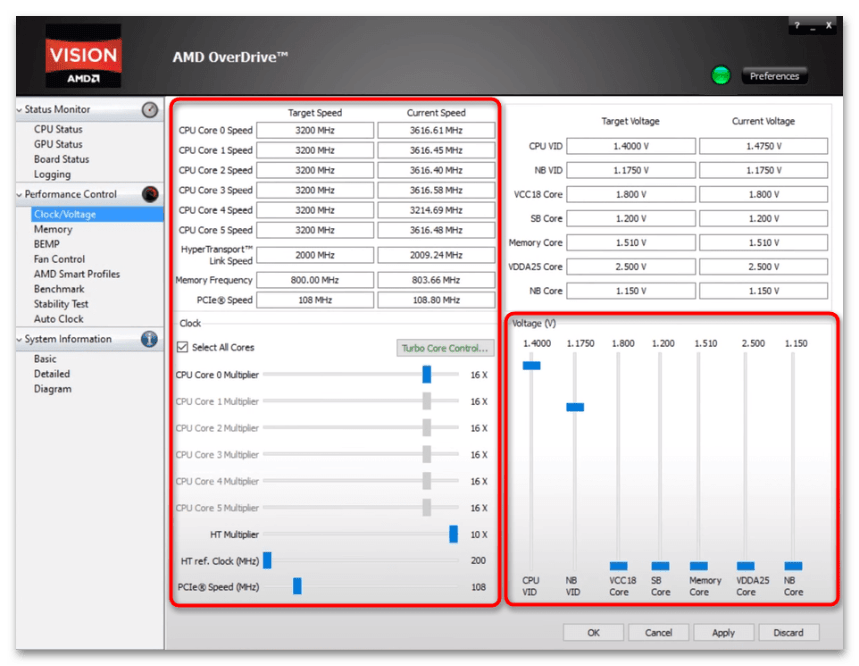Open the BEMP page
The image size is (859, 666).
tap(47, 244)
